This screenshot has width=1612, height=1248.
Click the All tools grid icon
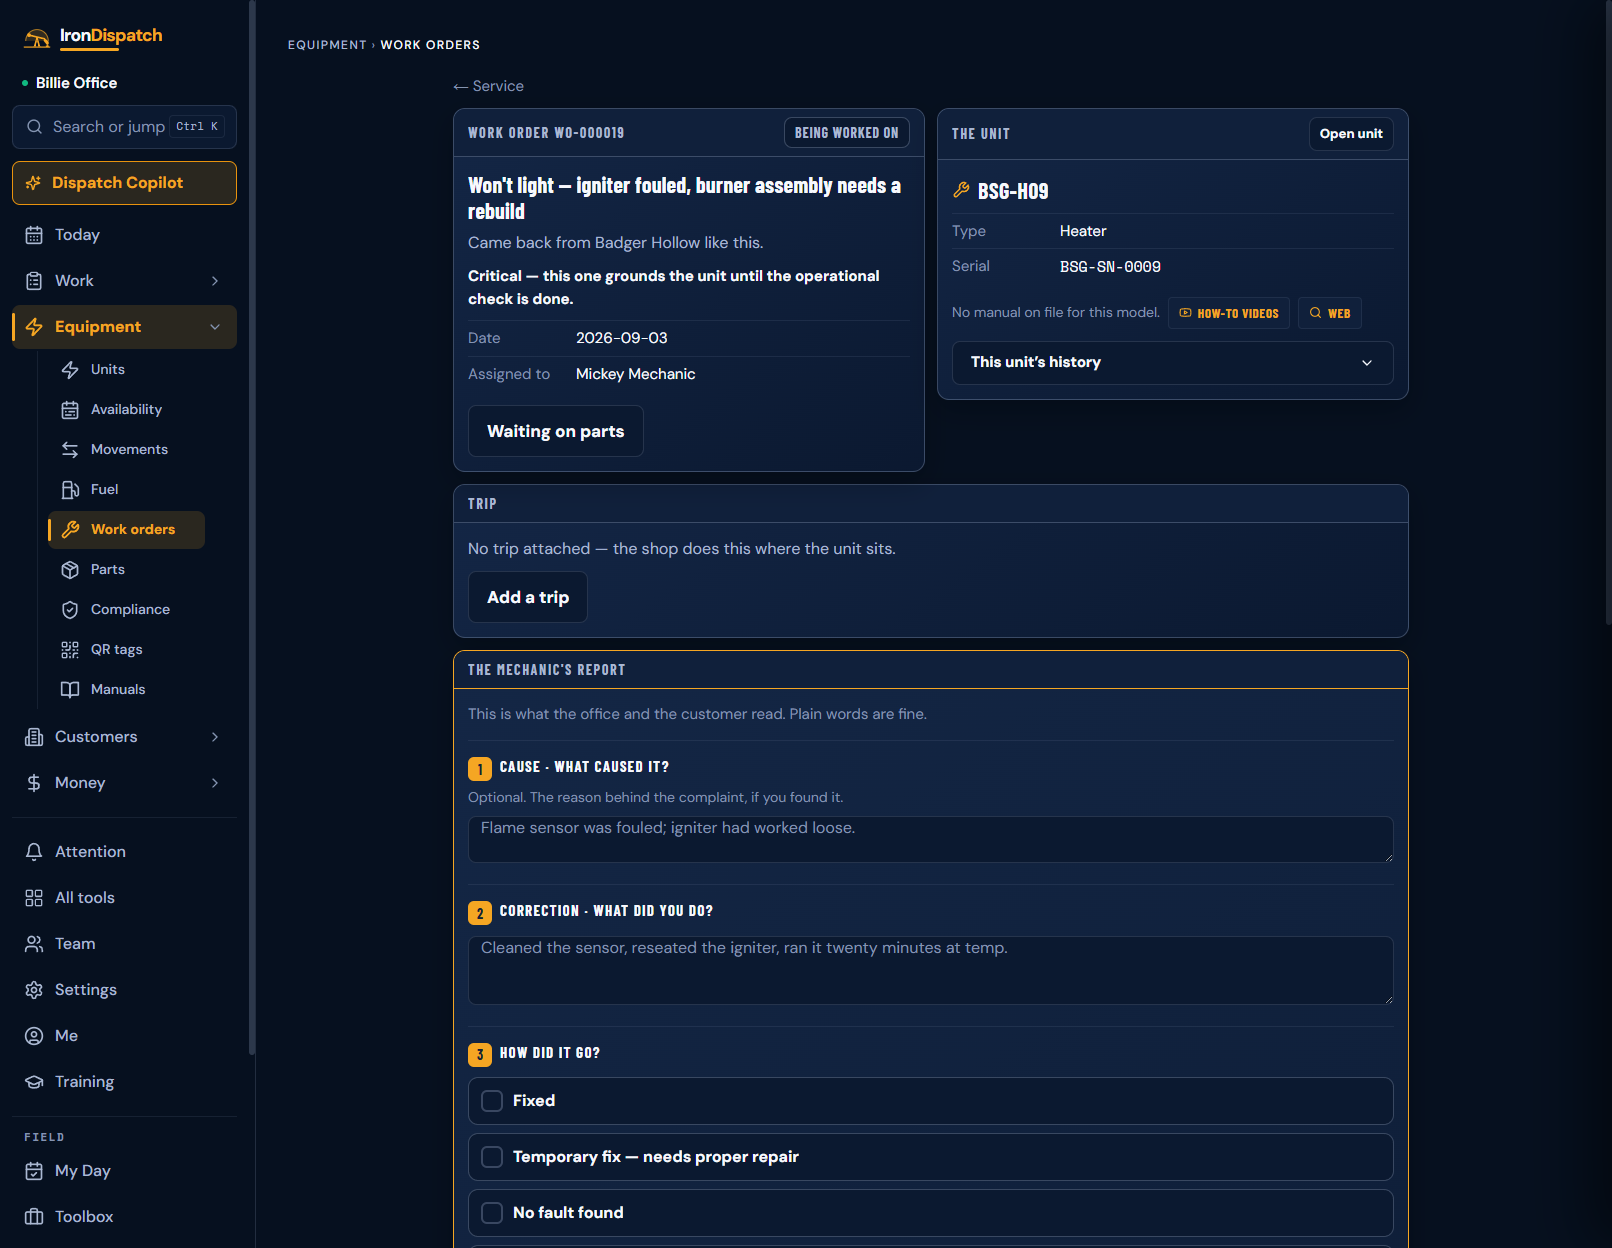point(34,898)
